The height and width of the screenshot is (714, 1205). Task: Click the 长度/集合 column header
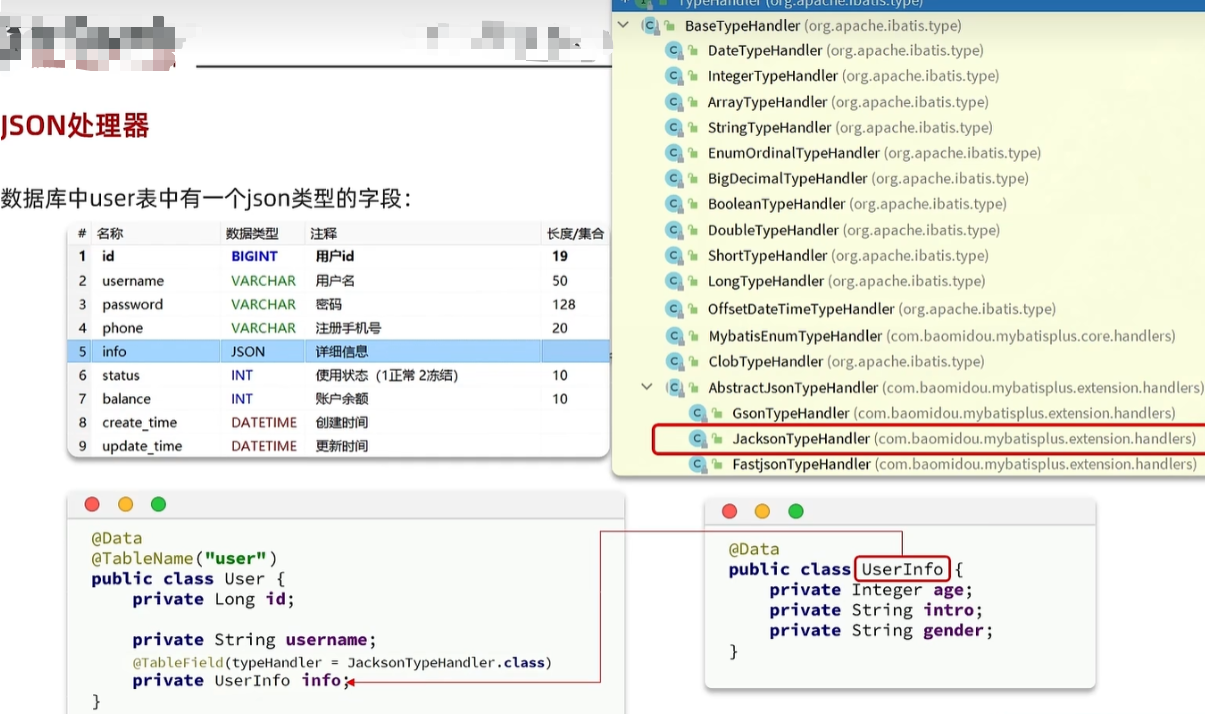tap(575, 233)
